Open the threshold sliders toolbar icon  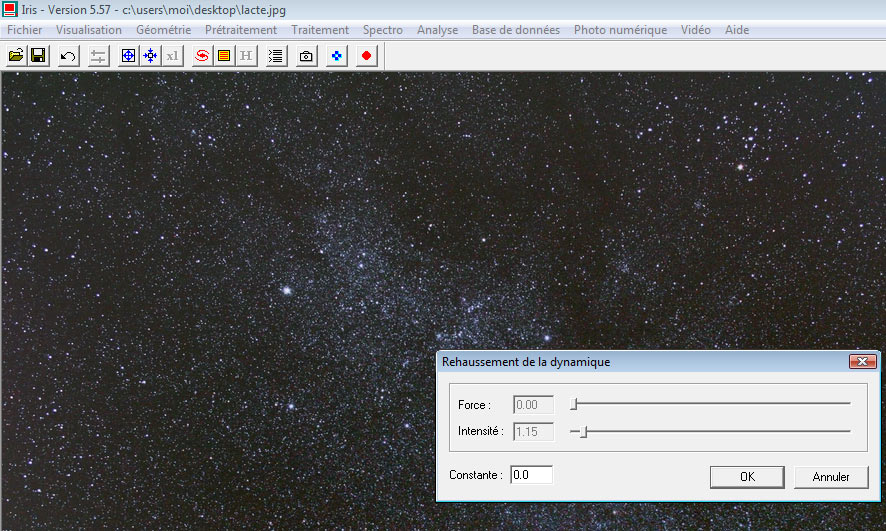(98, 55)
